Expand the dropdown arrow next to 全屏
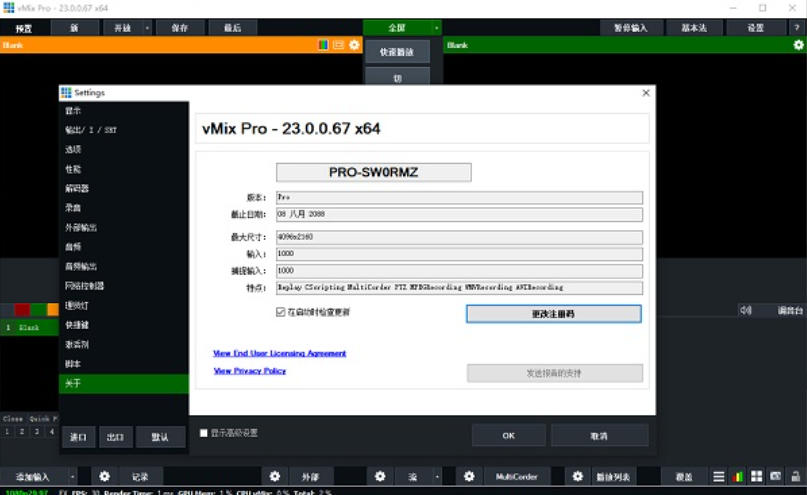 point(436,28)
